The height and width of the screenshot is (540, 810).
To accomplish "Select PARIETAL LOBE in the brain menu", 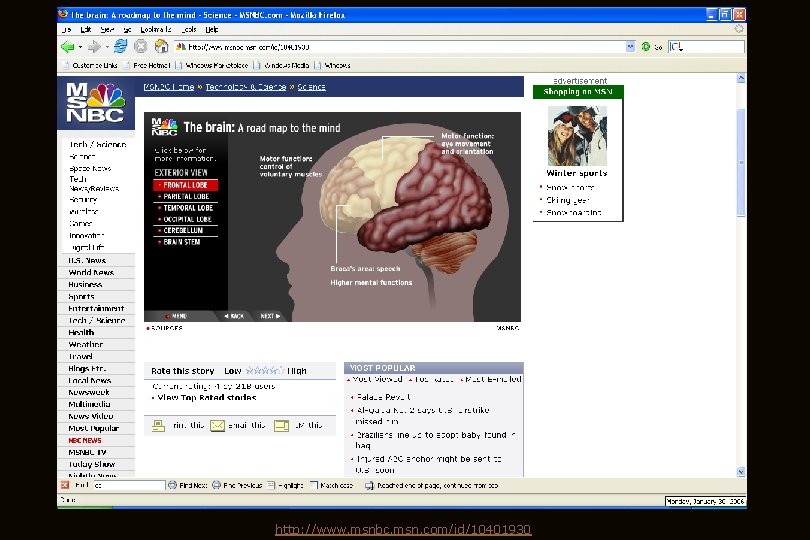I will pyautogui.click(x=185, y=196).
